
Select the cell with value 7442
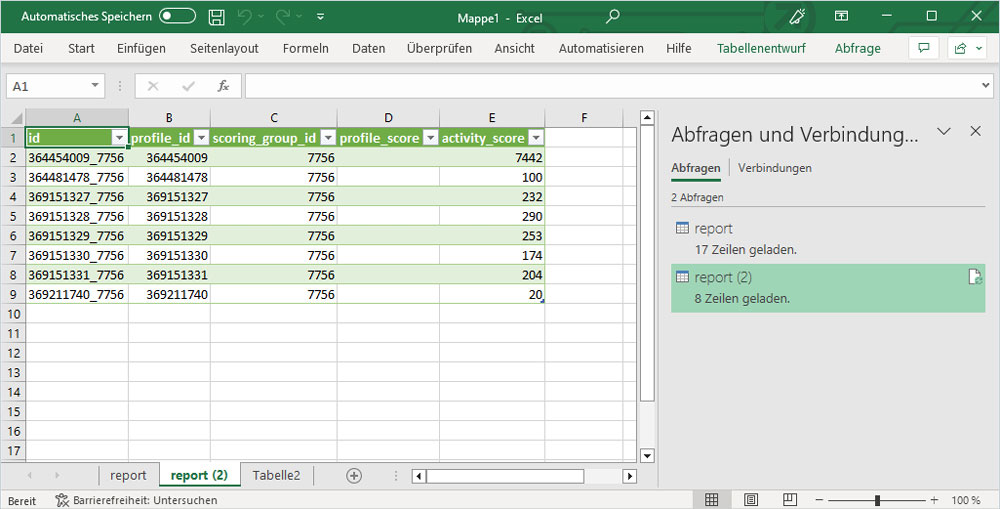click(x=492, y=158)
